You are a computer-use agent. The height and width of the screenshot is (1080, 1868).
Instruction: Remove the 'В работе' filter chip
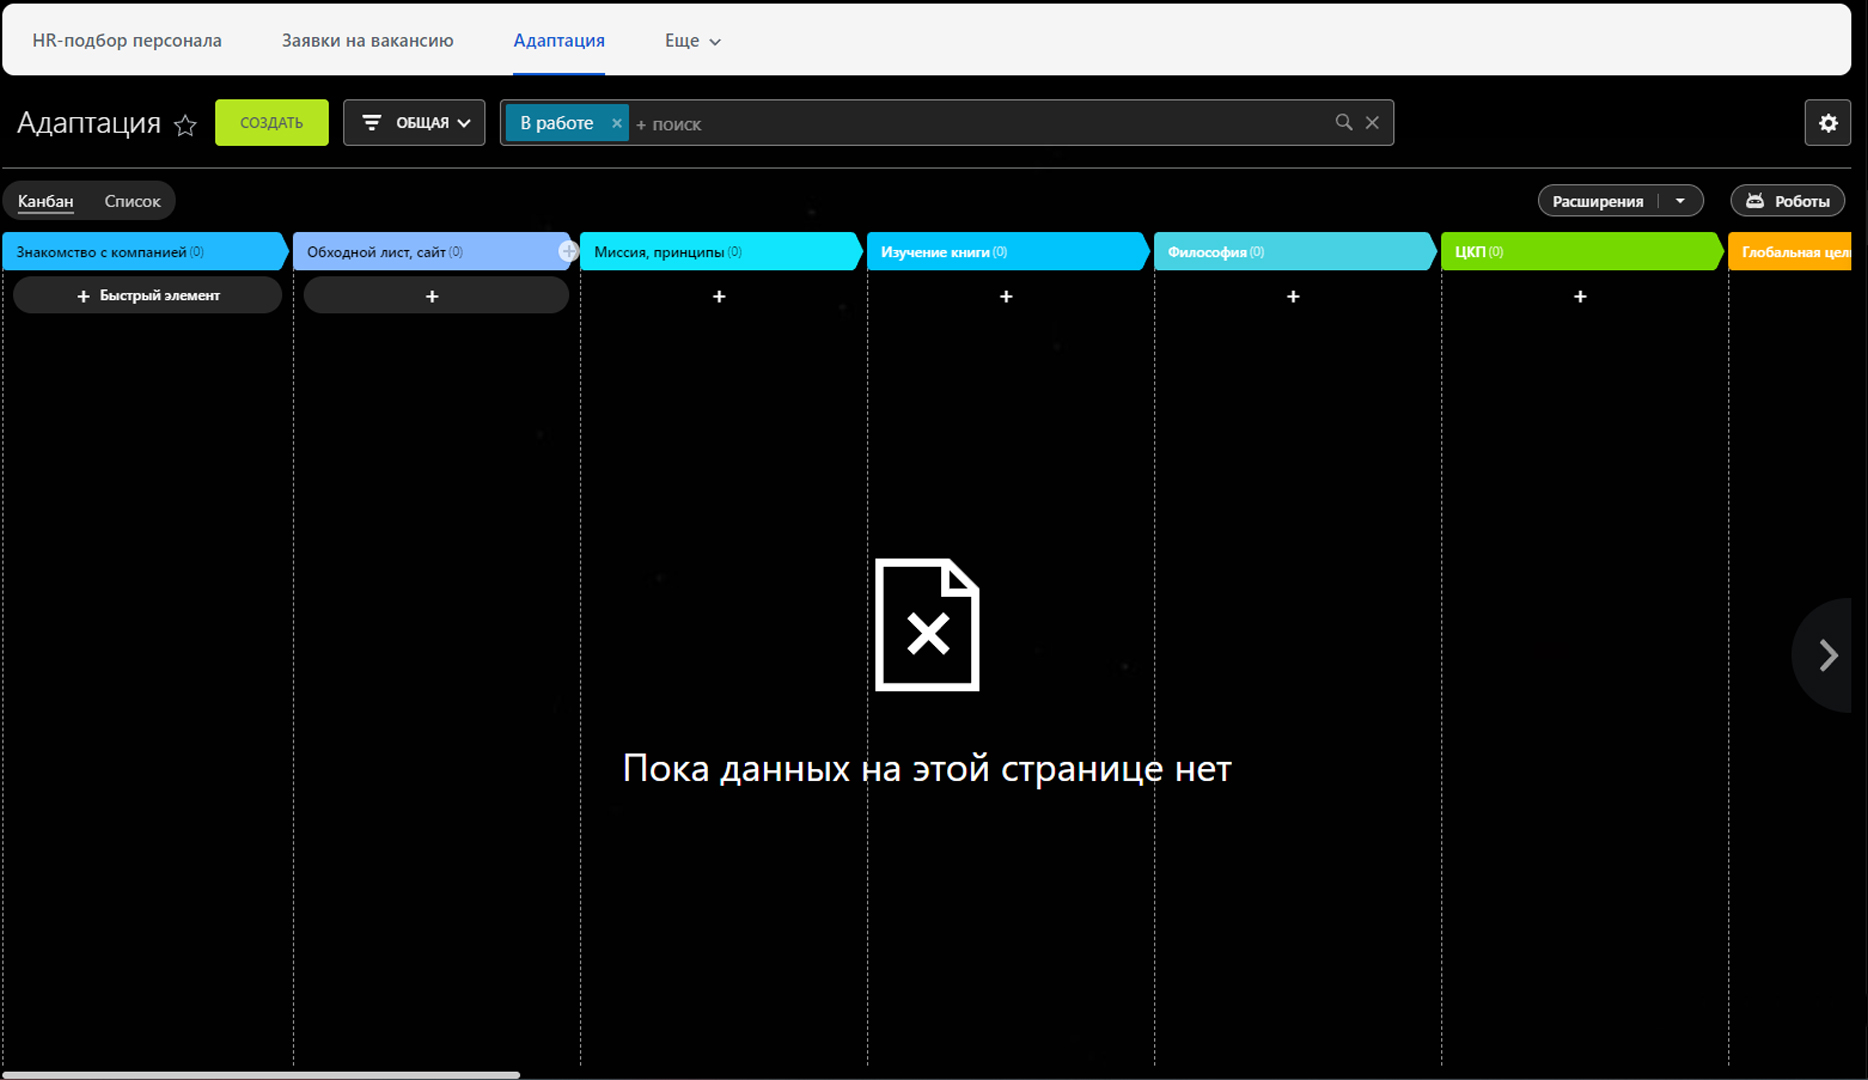[616, 123]
